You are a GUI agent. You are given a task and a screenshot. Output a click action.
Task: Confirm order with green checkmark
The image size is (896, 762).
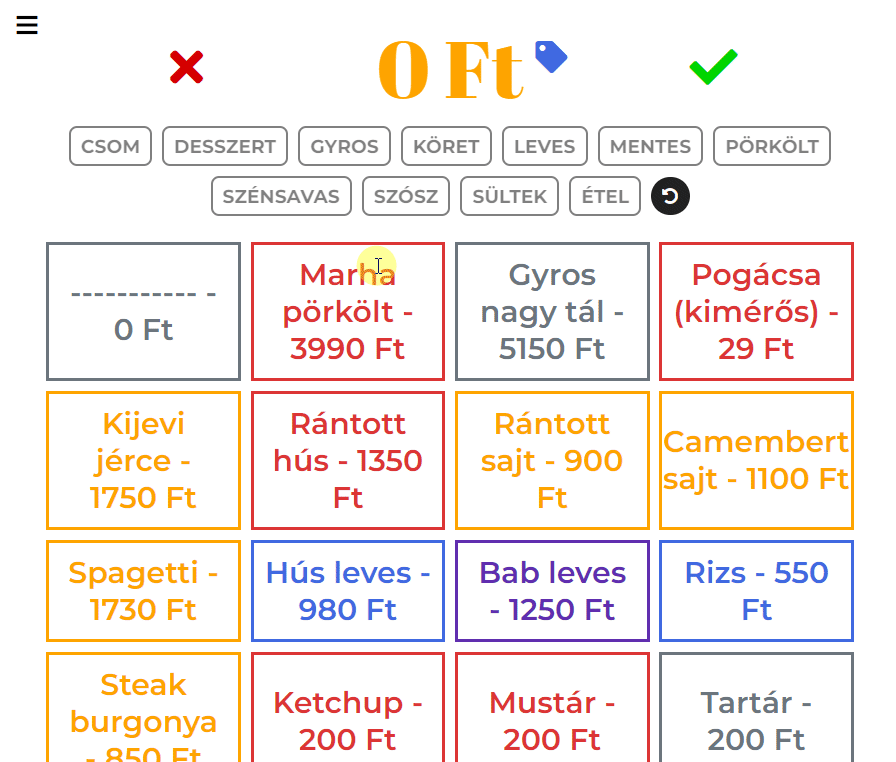pos(713,67)
